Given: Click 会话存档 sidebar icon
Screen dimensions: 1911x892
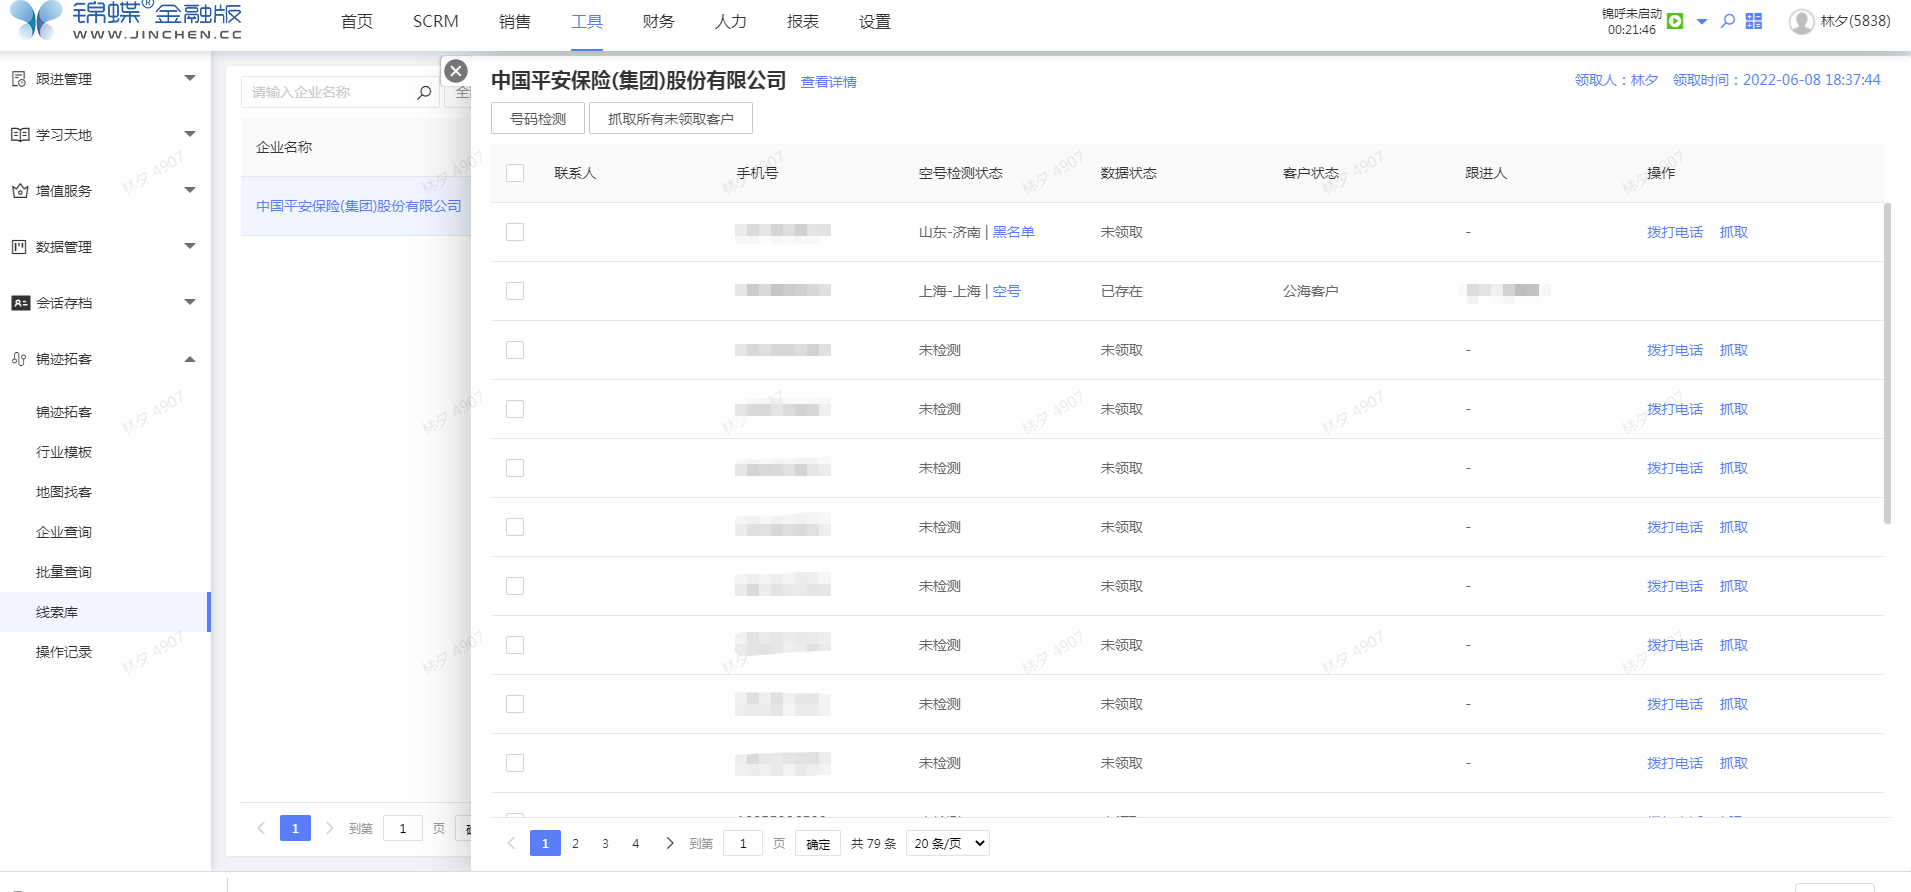Looking at the screenshot, I should [x=20, y=303].
